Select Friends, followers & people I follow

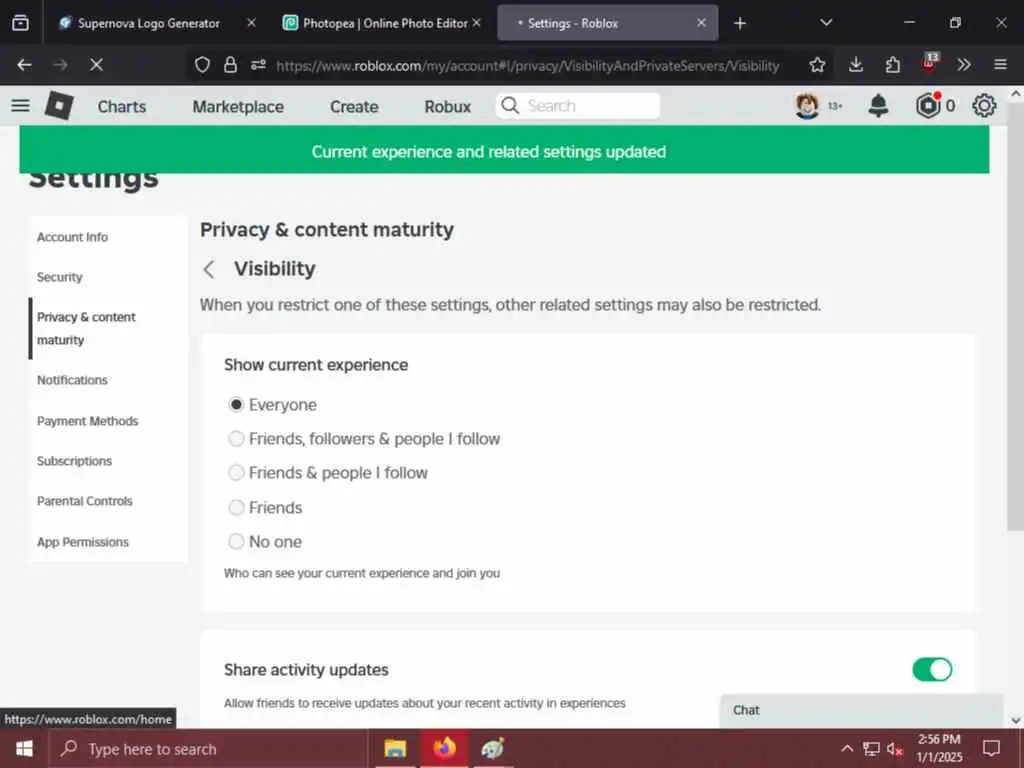[236, 439]
